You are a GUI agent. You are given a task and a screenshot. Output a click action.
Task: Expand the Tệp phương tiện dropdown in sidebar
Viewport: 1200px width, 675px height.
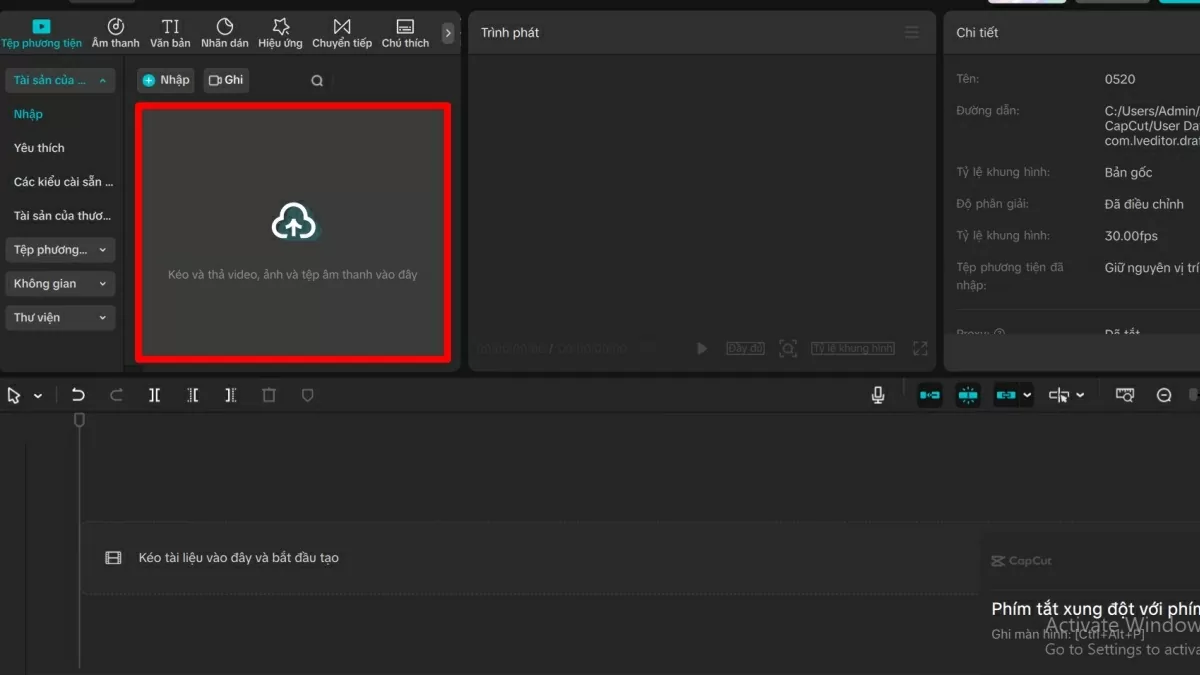(x=60, y=250)
